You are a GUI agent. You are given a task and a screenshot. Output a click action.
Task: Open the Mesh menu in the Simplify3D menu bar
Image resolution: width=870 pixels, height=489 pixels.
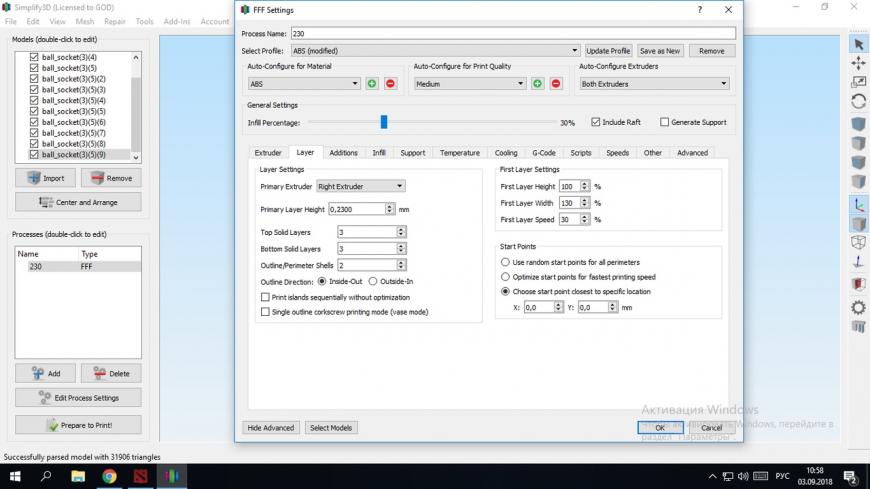(x=84, y=21)
